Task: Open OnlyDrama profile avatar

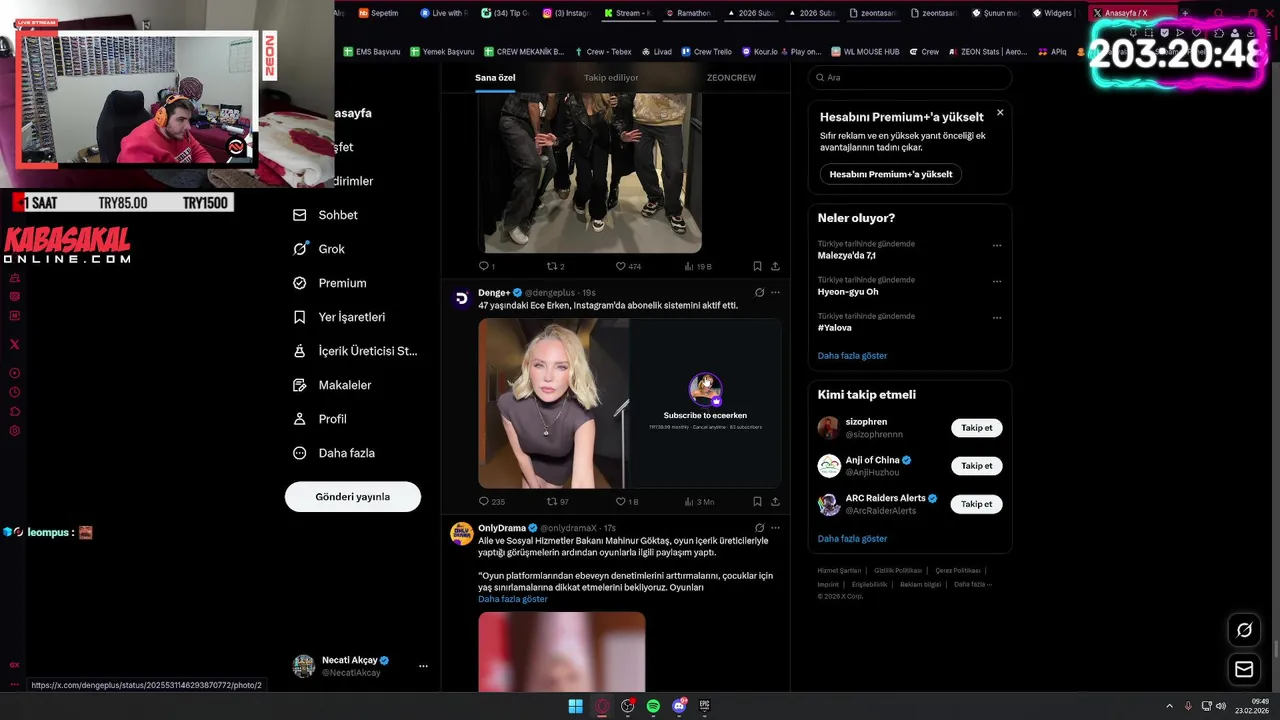Action: [461, 533]
